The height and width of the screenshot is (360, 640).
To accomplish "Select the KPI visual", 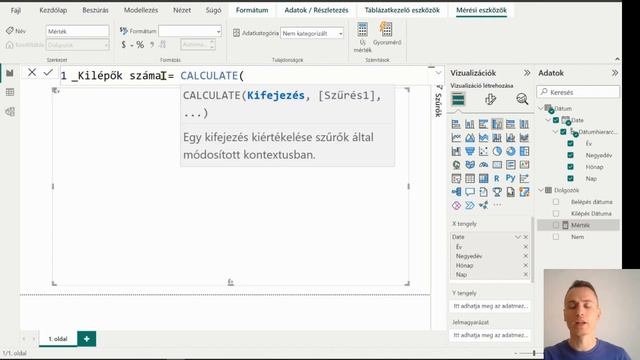I will click(x=524, y=164).
